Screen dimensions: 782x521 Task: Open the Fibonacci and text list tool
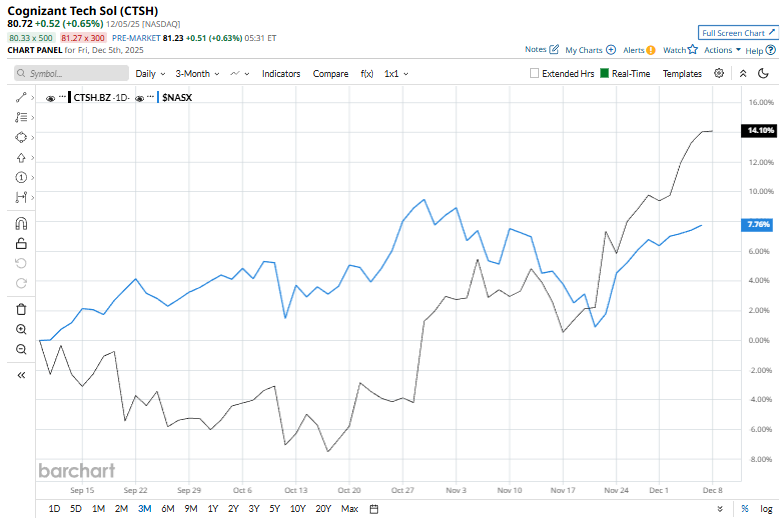point(21,118)
